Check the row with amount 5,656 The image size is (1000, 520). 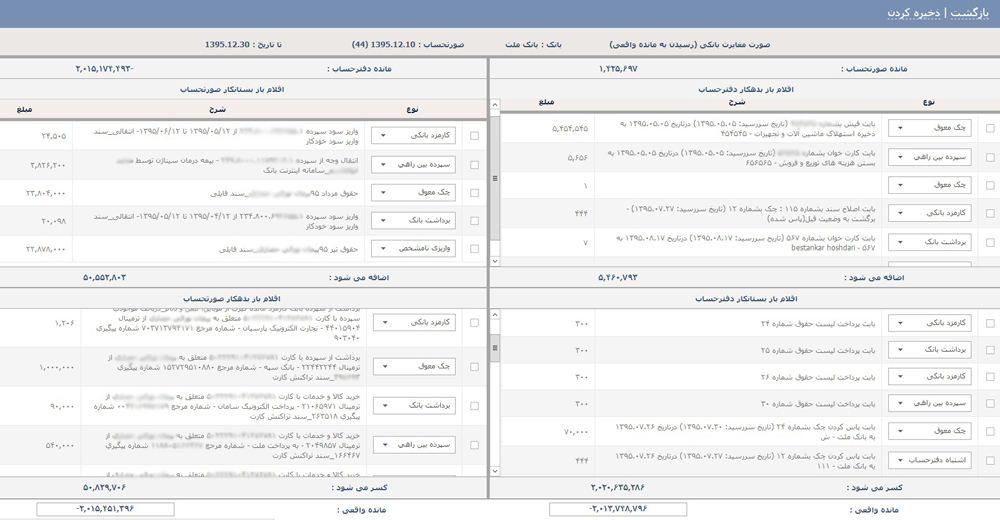coord(990,157)
